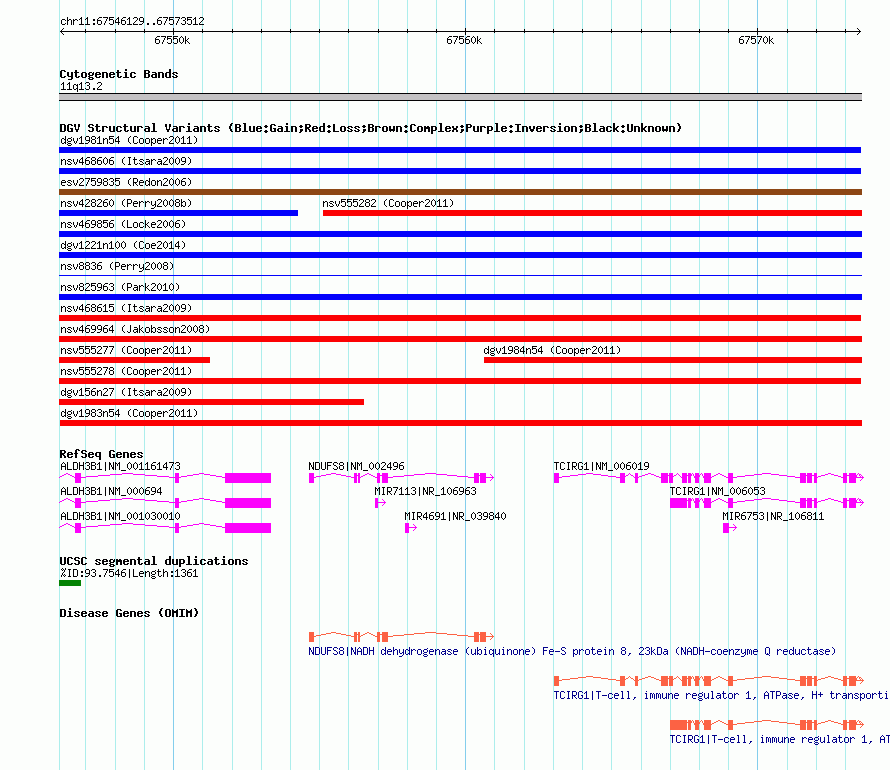The image size is (890, 770).
Task: Click the MIR6753|NR_106811 arrow glyph
Action: 730,528
